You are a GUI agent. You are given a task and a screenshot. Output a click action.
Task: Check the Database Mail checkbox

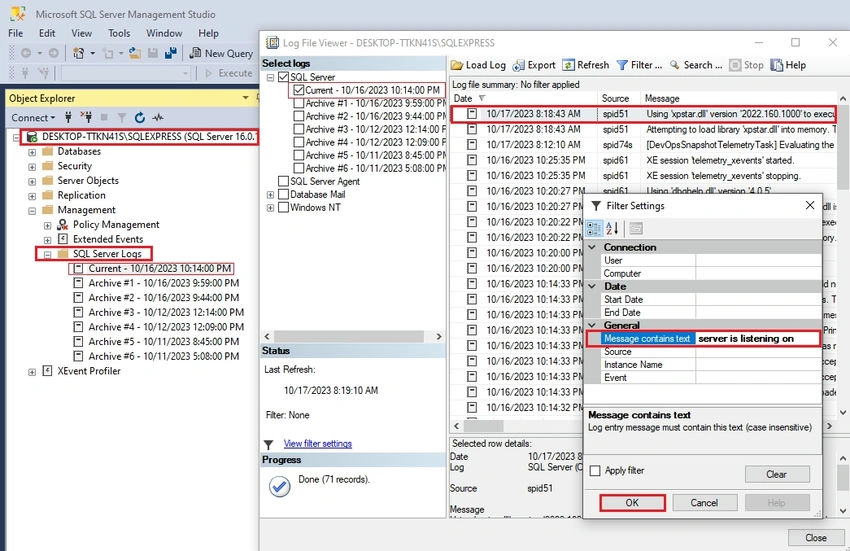tap(284, 194)
